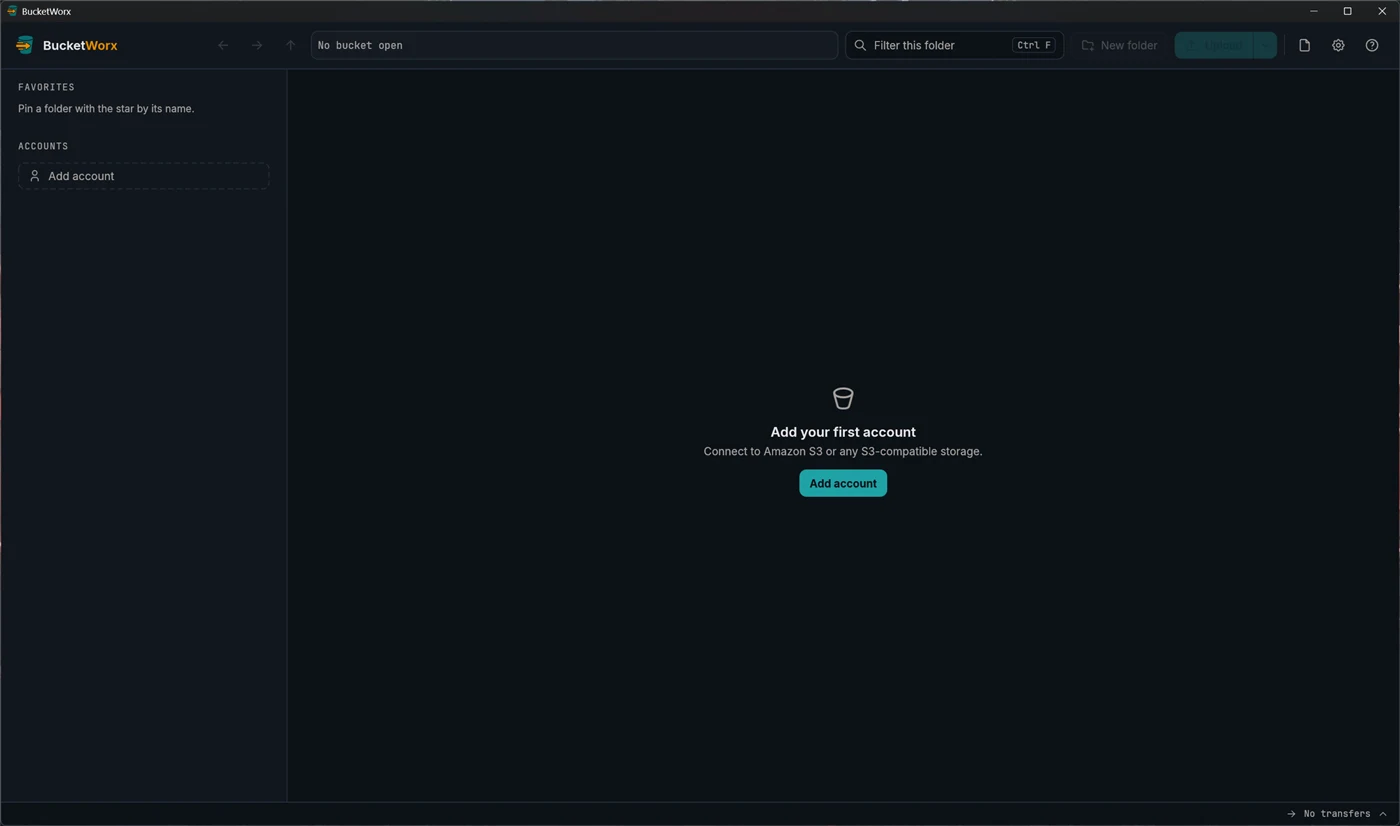Open the document page icon in toolbar

tap(1304, 45)
